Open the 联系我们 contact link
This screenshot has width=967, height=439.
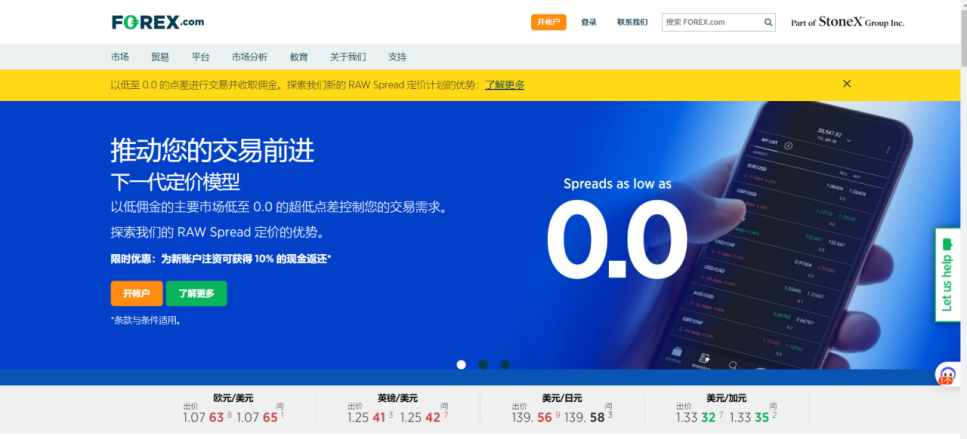(x=632, y=22)
